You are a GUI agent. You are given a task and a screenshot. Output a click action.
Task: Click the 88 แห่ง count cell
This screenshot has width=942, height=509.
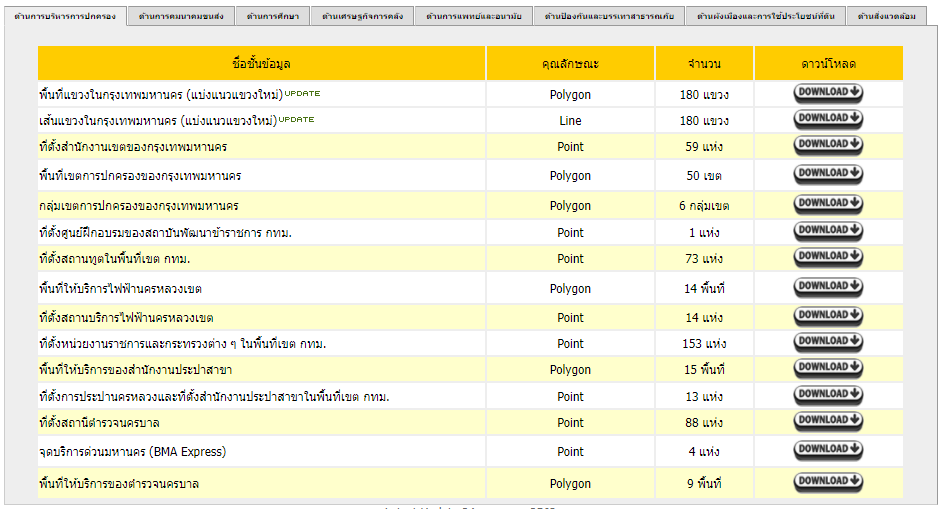point(704,423)
